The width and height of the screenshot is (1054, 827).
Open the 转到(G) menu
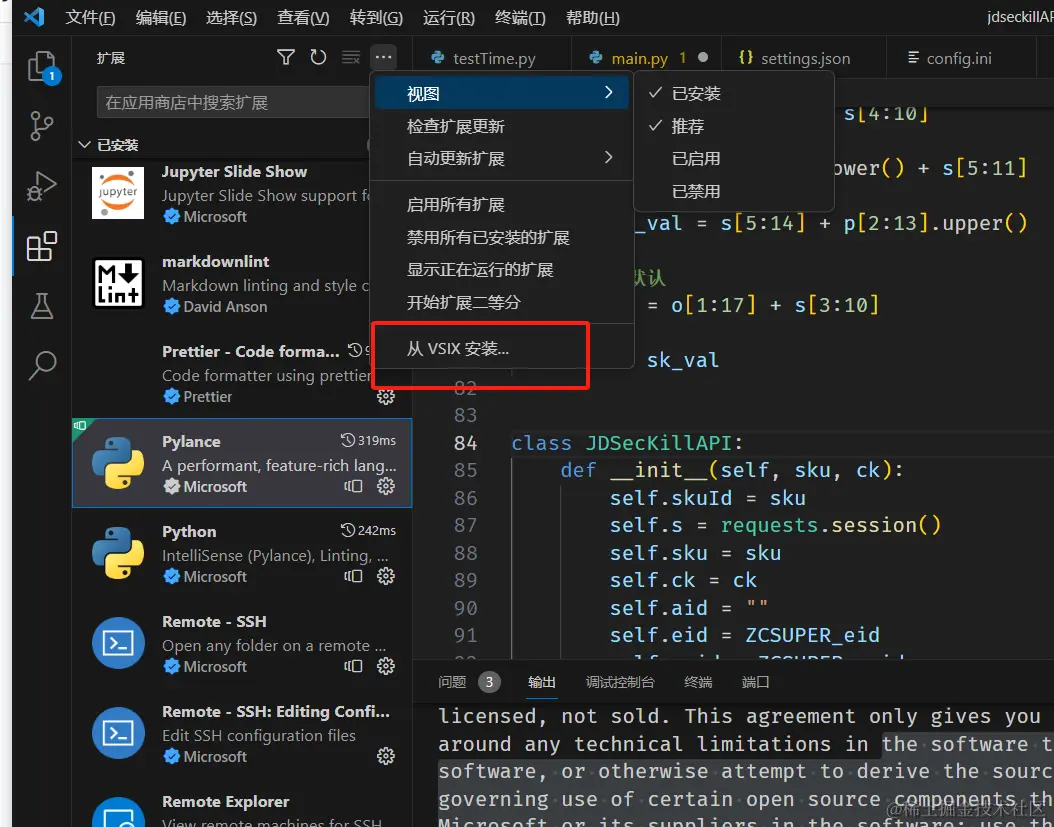click(376, 17)
